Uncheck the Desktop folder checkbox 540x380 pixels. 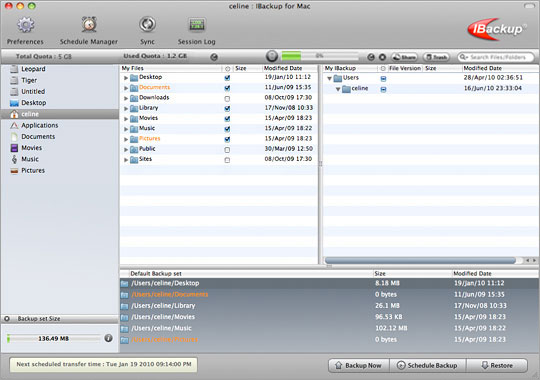(227, 78)
